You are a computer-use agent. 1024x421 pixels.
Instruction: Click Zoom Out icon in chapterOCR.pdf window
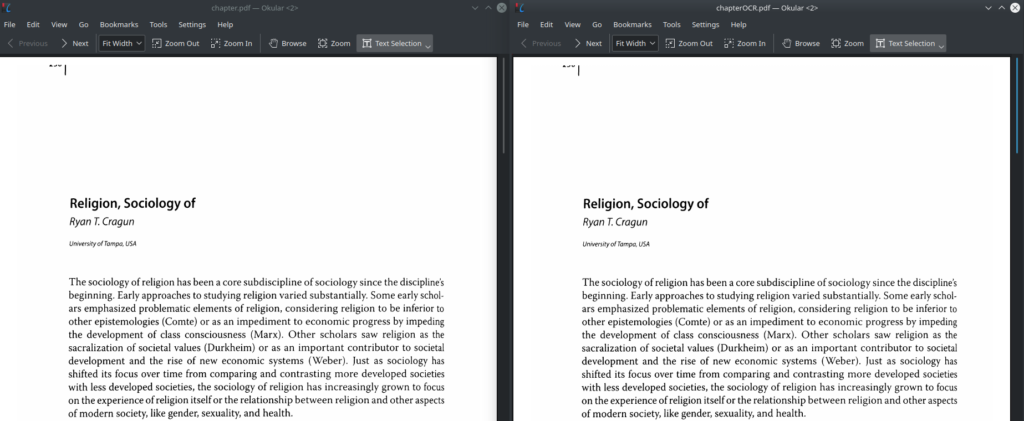tap(670, 44)
